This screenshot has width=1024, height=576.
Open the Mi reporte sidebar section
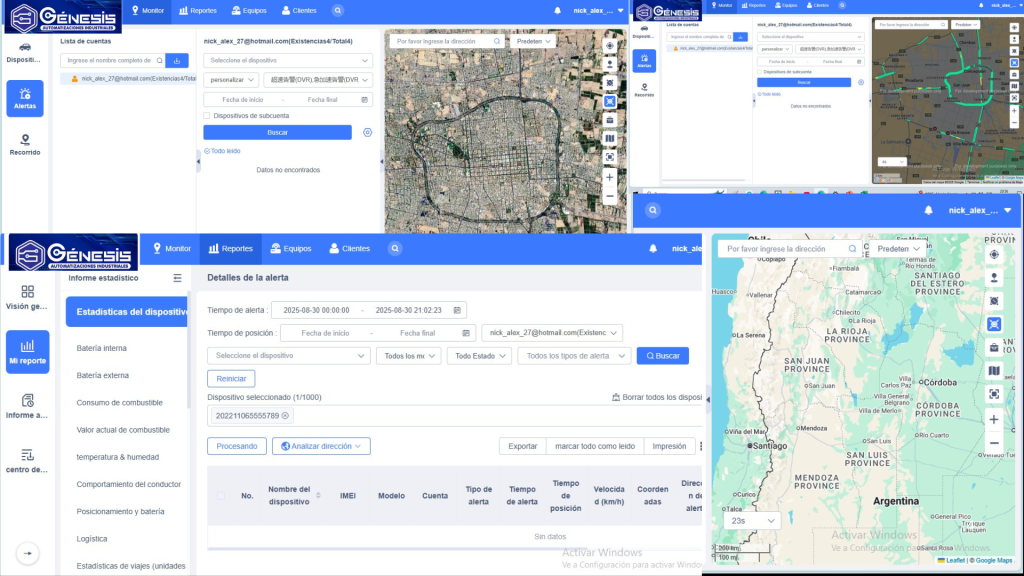pyautogui.click(x=27, y=351)
